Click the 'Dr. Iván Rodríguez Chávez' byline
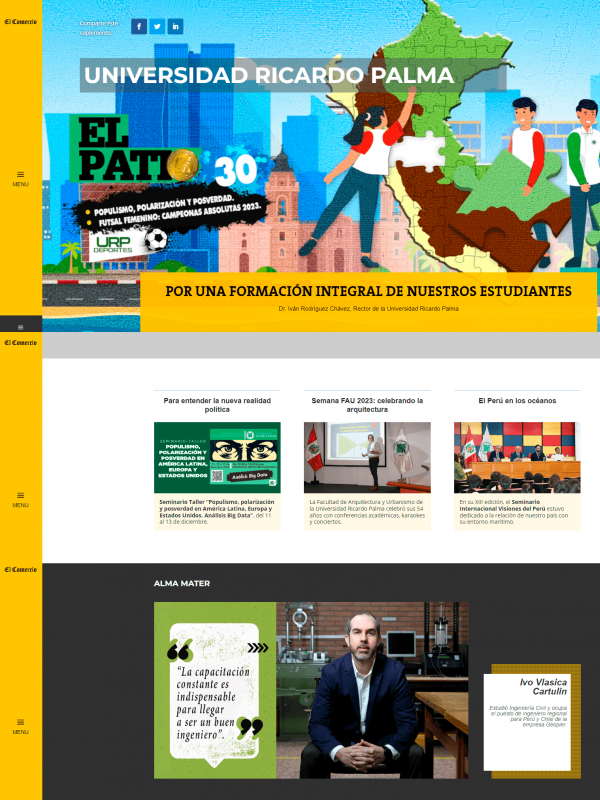The height and width of the screenshot is (800, 600). [368, 308]
